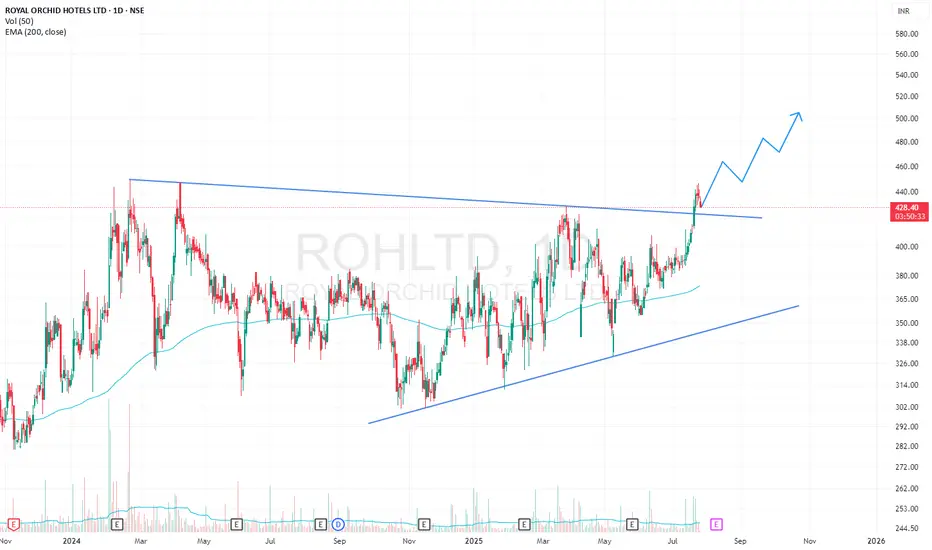Click the 400.00 price axis label
The image size is (932, 550).
pos(907,247)
